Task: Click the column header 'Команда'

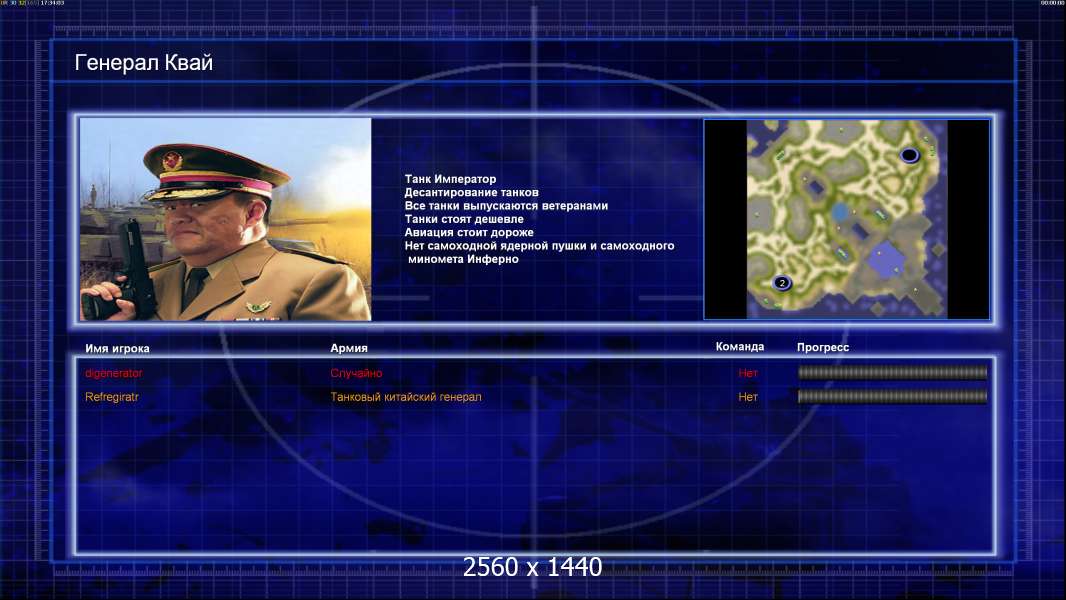Action: [740, 347]
